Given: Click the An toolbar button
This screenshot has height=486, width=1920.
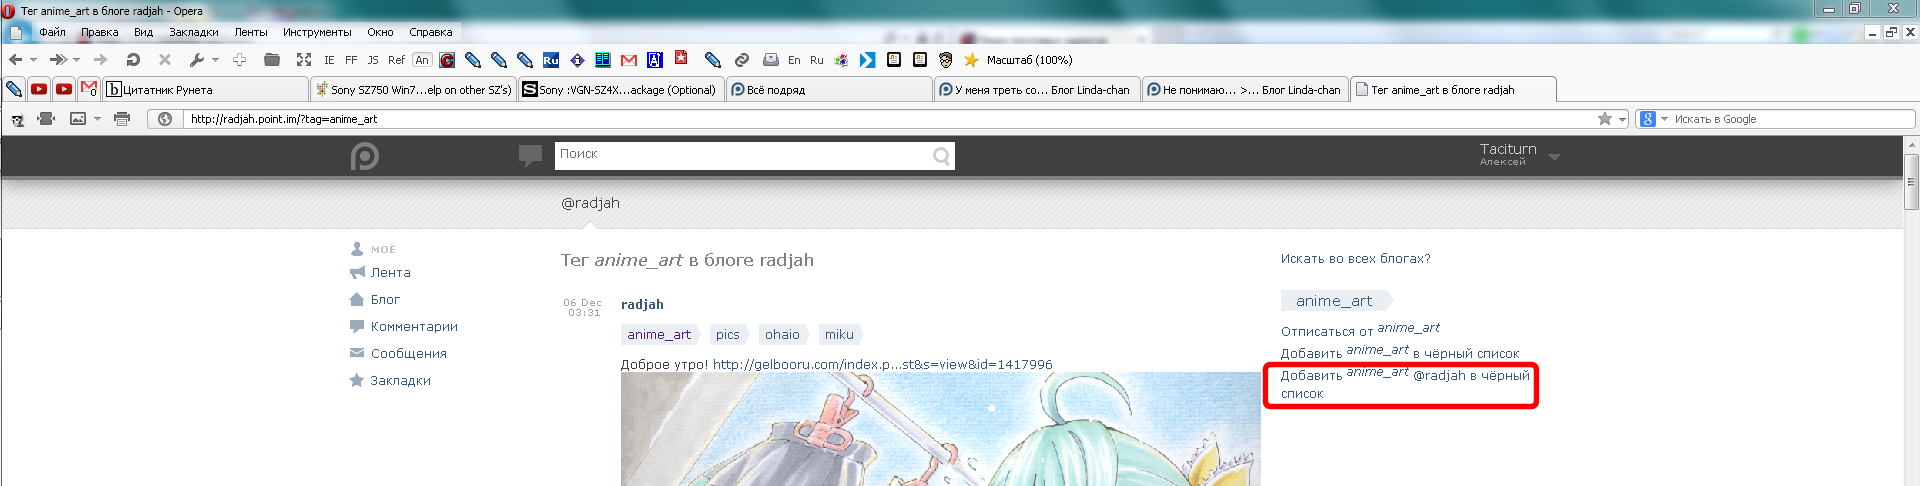Looking at the screenshot, I should pyautogui.click(x=422, y=60).
